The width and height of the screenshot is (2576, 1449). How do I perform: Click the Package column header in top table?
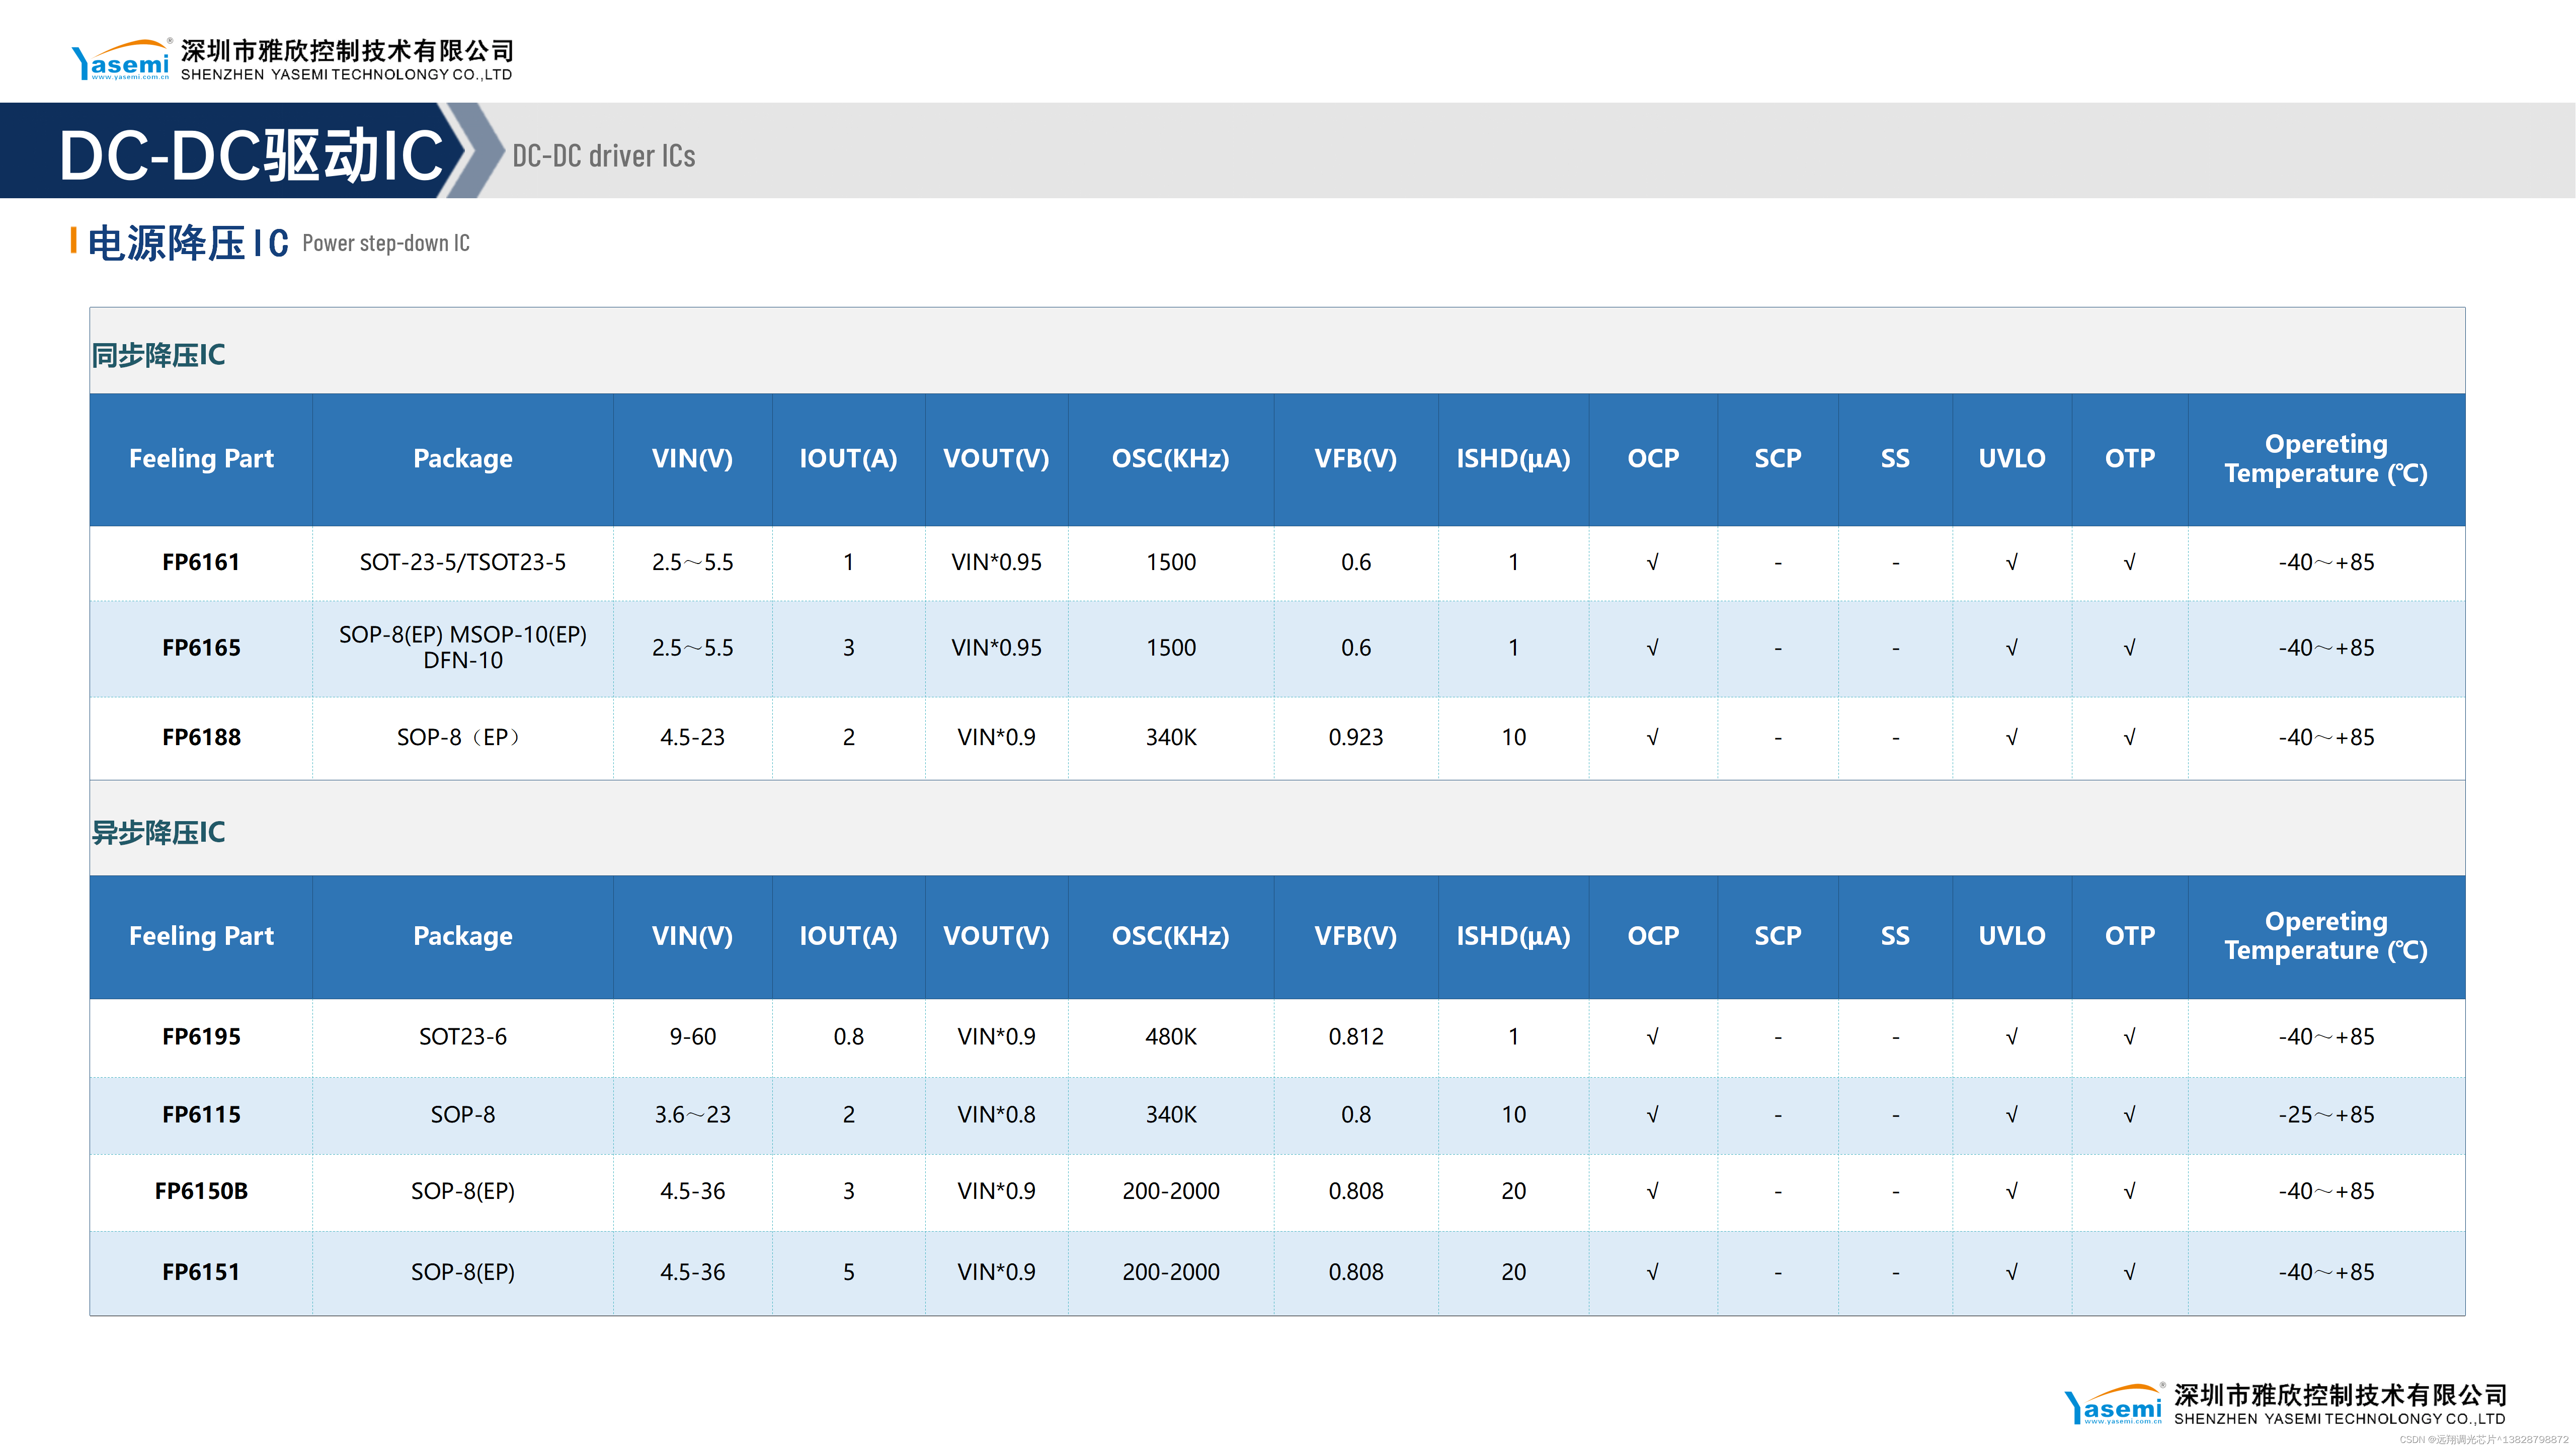[x=462, y=459]
